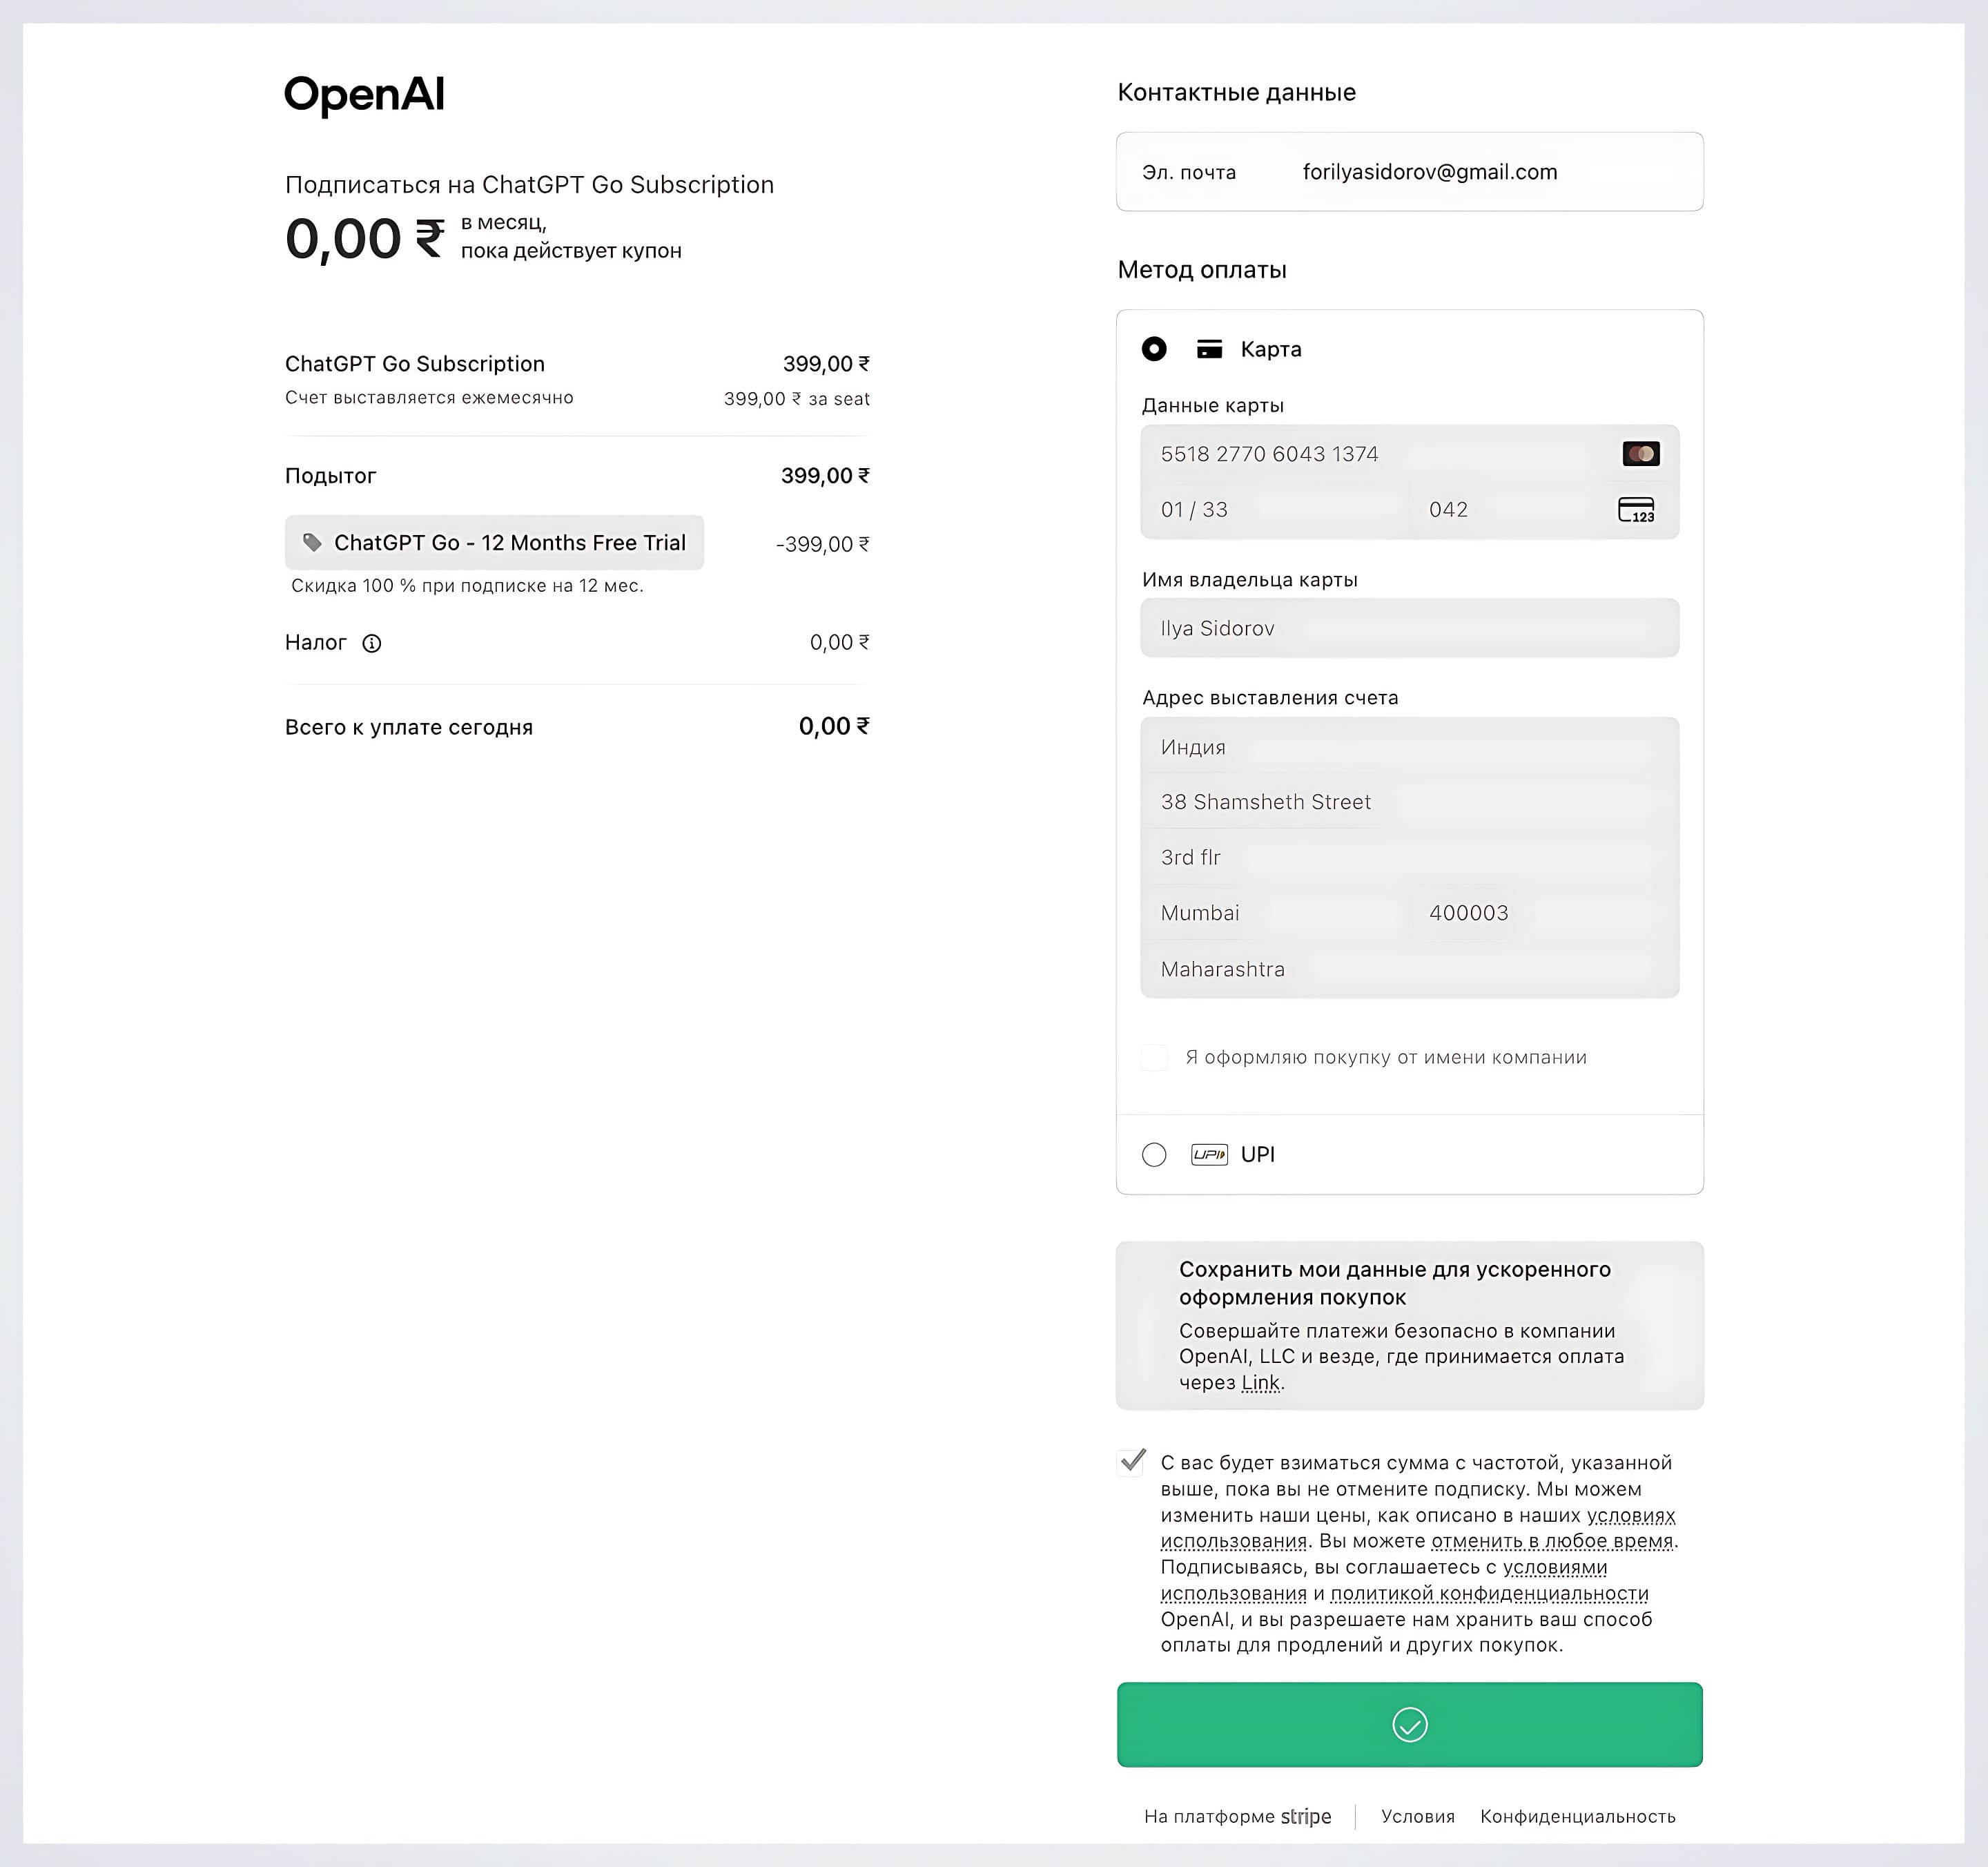The image size is (1988, 1867).
Task: Select the UPI payment radio button
Action: [1154, 1154]
